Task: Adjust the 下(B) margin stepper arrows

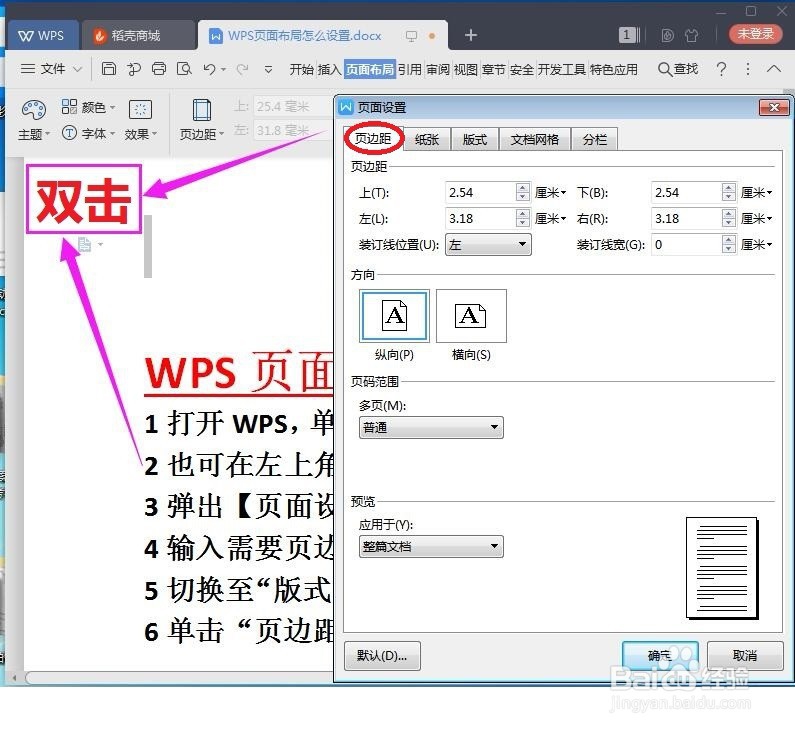Action: (729, 193)
